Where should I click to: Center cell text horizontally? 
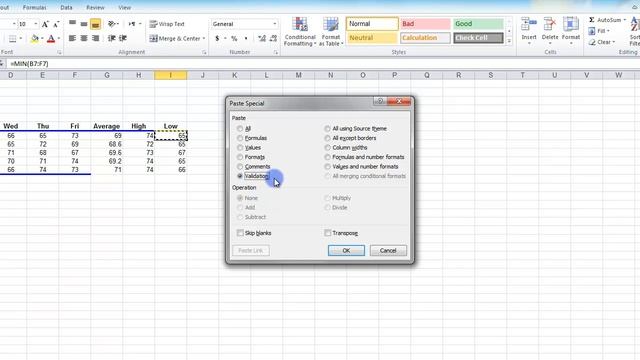point(84,38)
